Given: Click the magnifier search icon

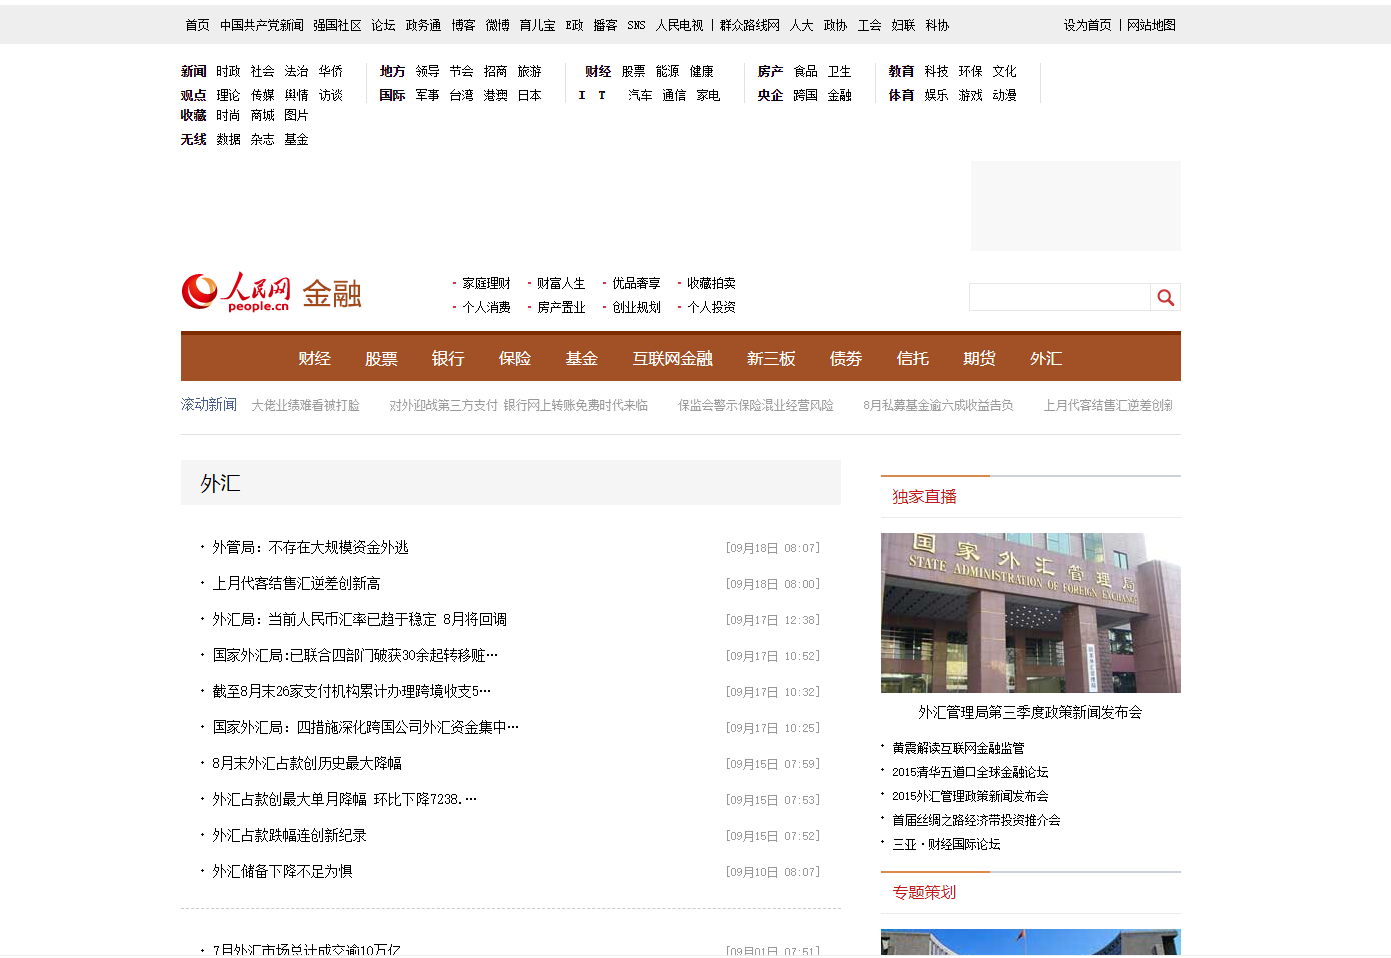Looking at the screenshot, I should [1165, 297].
